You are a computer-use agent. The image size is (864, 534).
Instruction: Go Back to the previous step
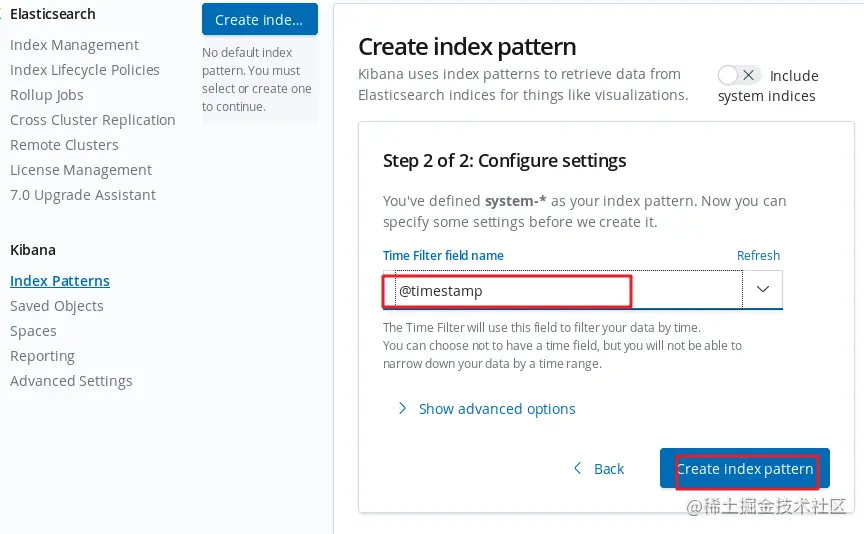pyautogui.click(x=608, y=468)
